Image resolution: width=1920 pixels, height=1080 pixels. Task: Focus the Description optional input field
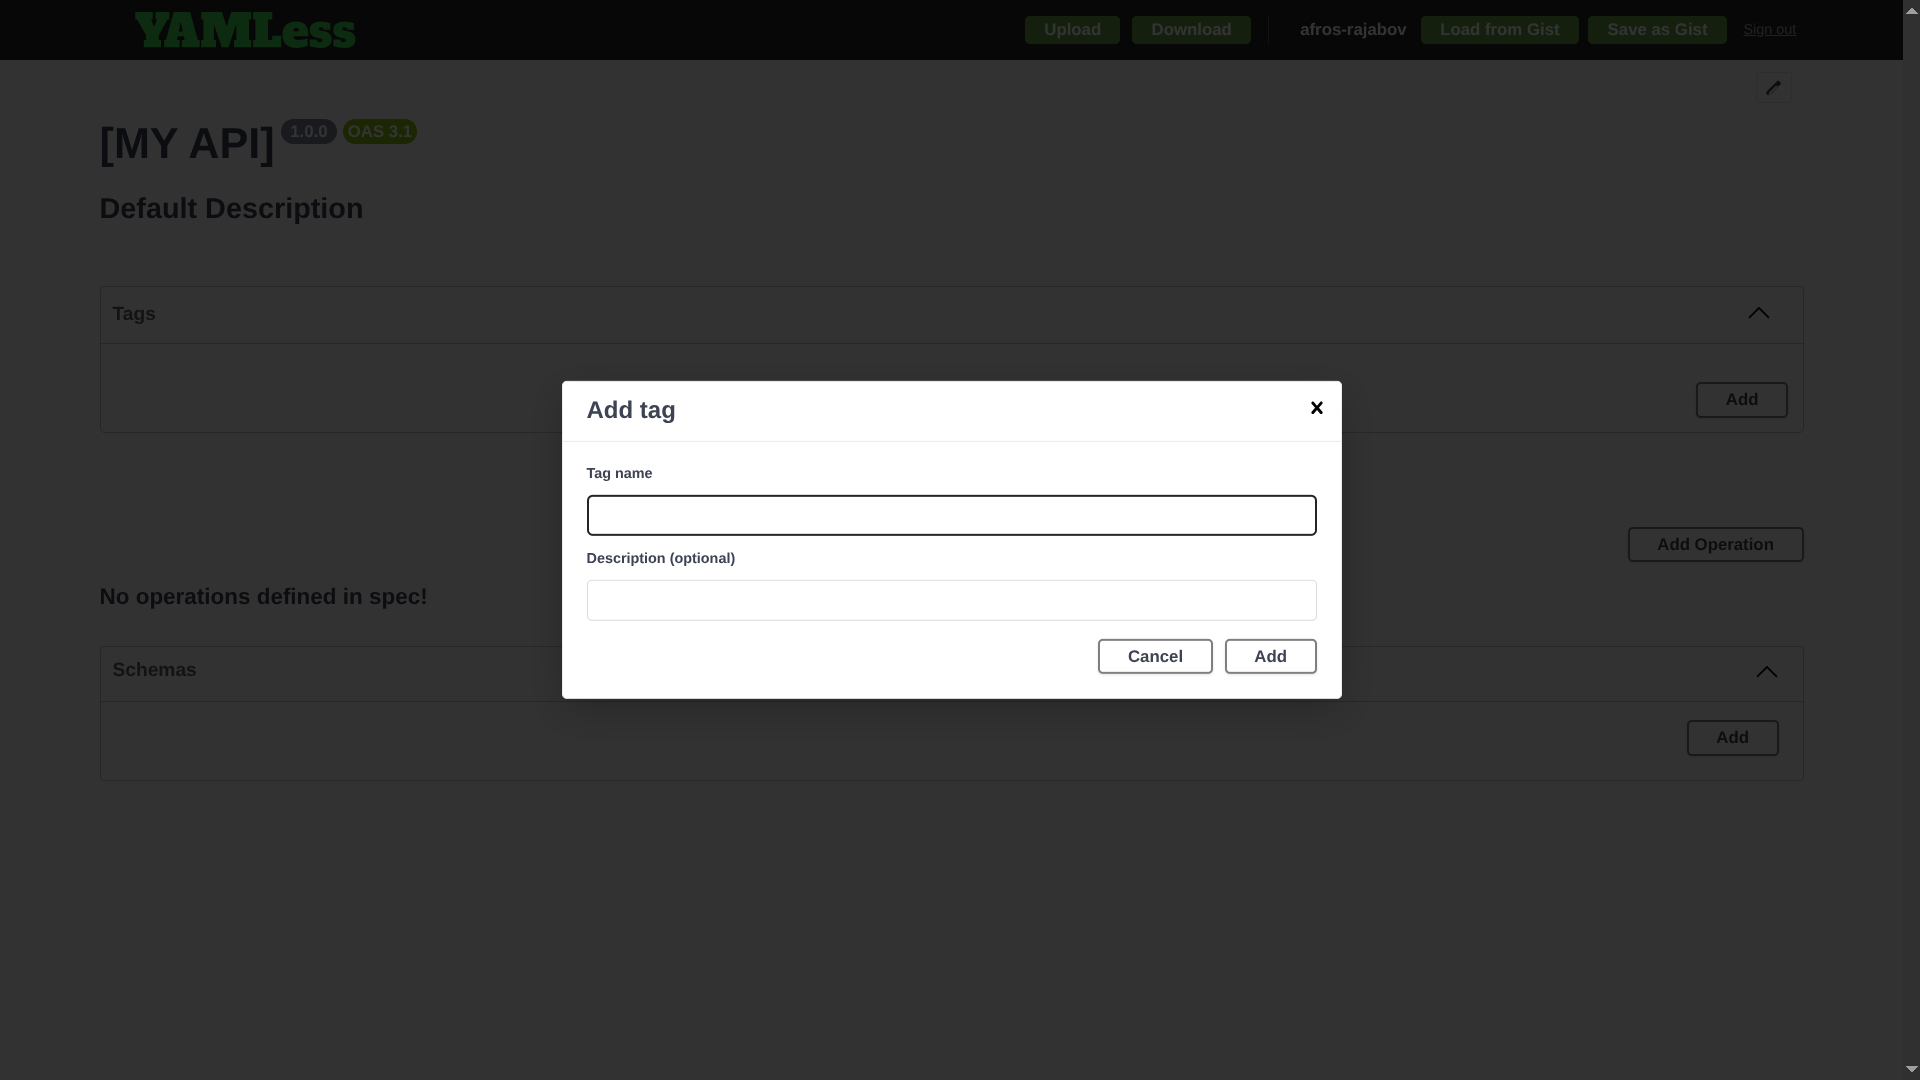[951, 600]
